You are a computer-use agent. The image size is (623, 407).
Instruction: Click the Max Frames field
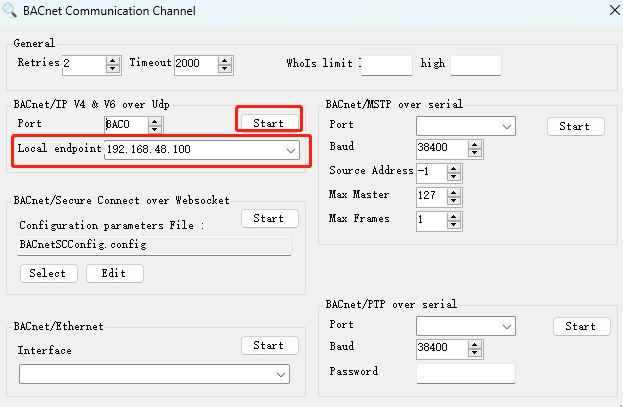pyautogui.click(x=431, y=221)
